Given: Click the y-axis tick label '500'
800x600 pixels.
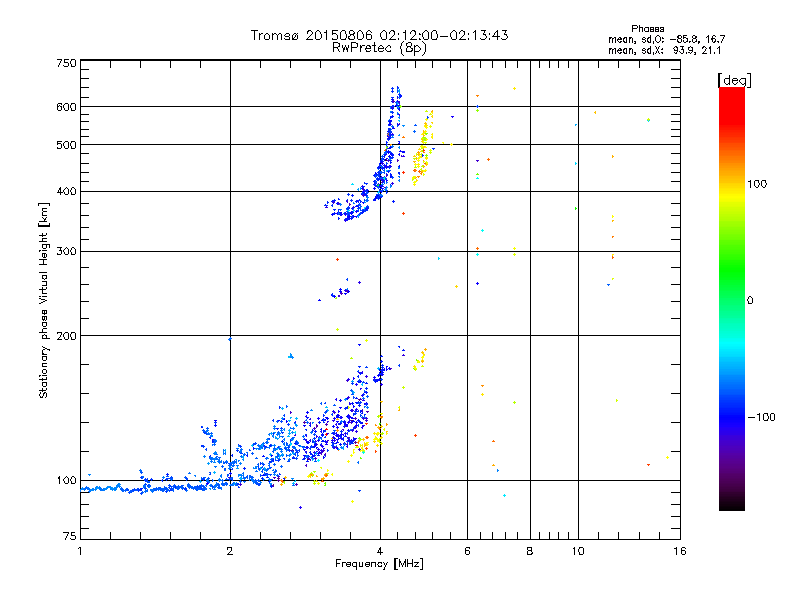Looking at the screenshot, I should pos(67,145).
